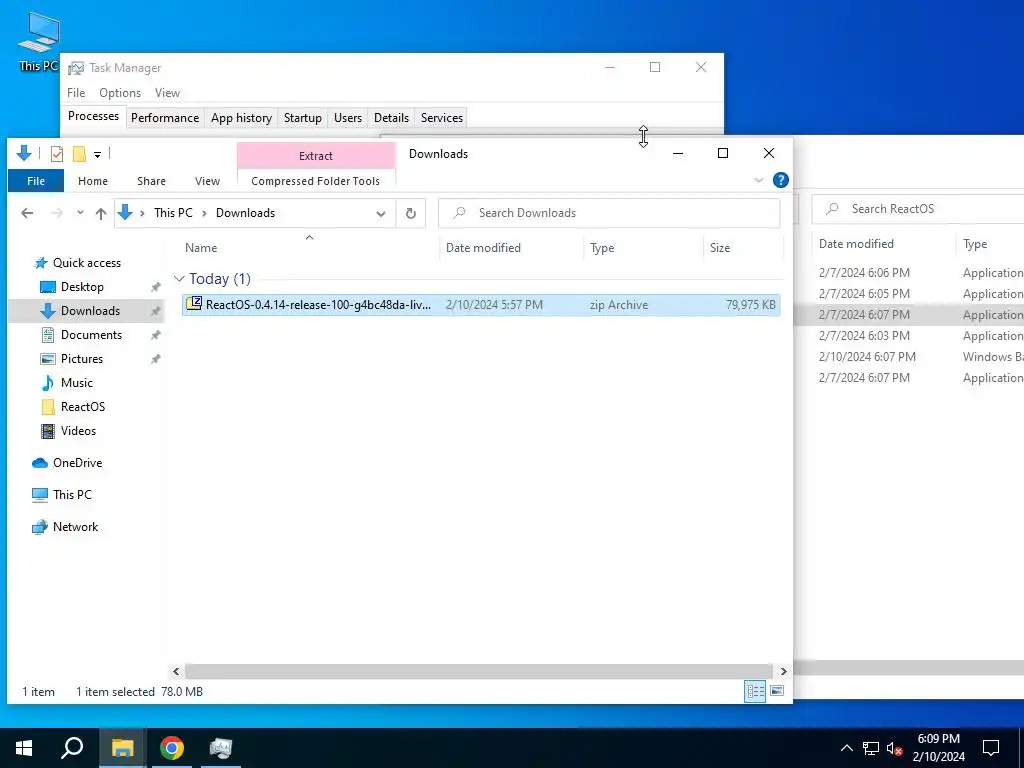
Task: Select the Extract contextual tab
Action: 316,155
